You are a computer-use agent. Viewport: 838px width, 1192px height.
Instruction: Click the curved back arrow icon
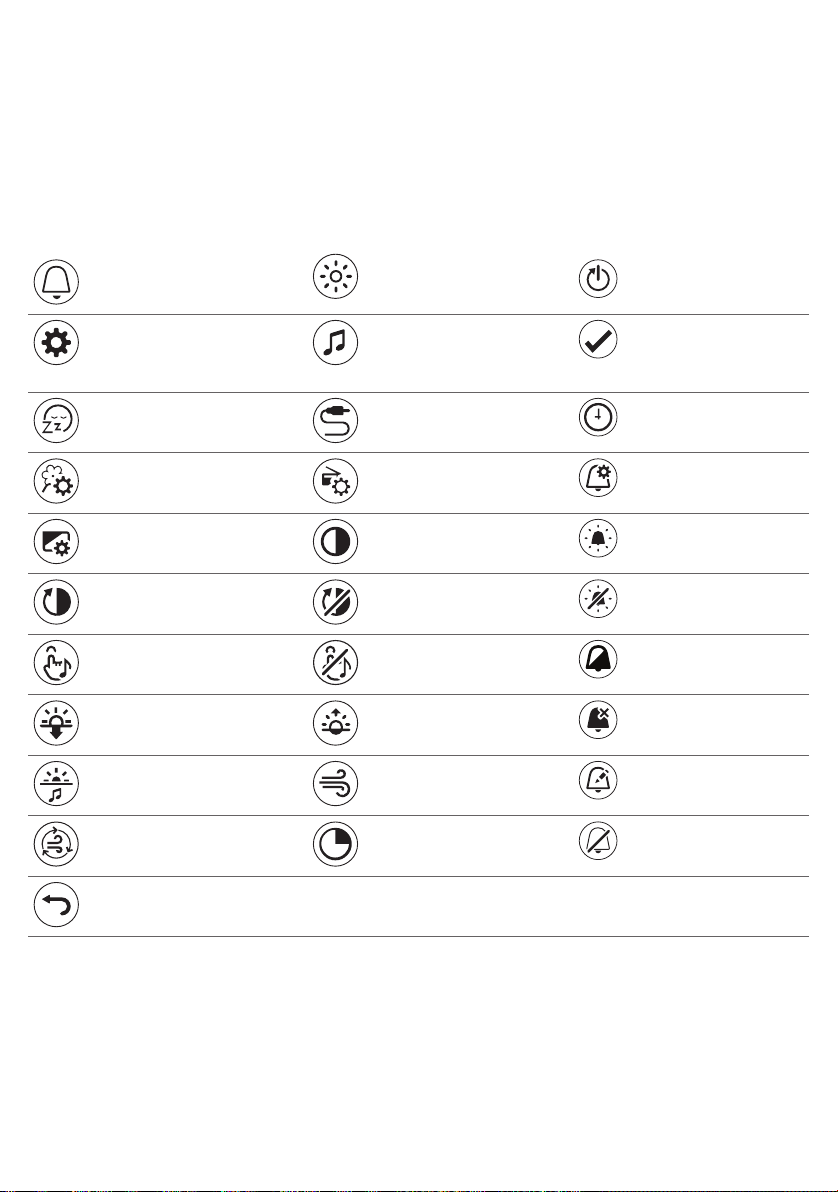[56, 905]
